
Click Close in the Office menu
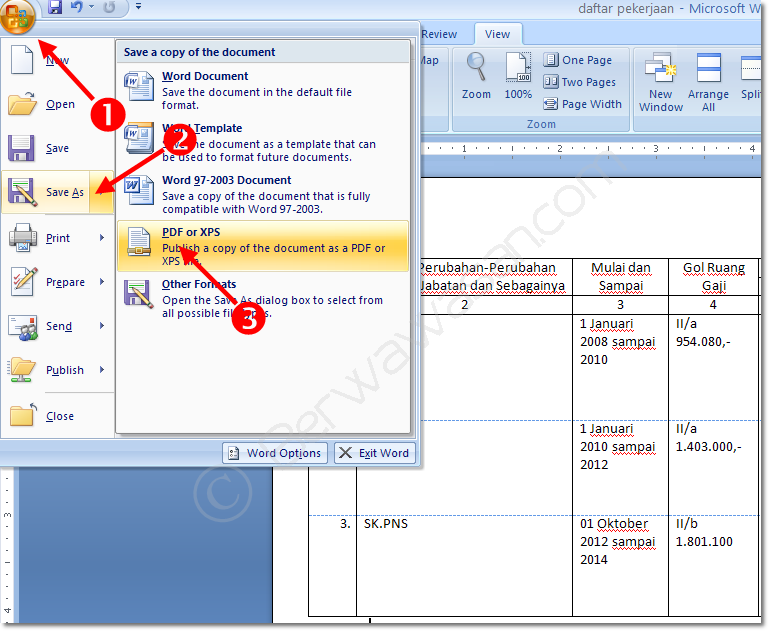[x=57, y=416]
